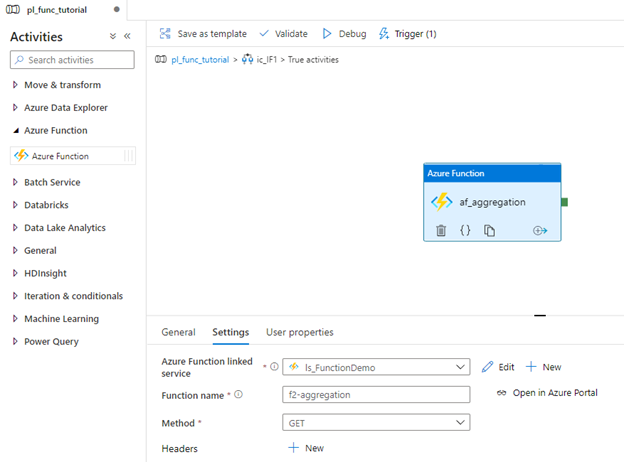Delete the af_aggregation activity via trash icon
Image resolution: width=624 pixels, height=462 pixels.
click(441, 230)
